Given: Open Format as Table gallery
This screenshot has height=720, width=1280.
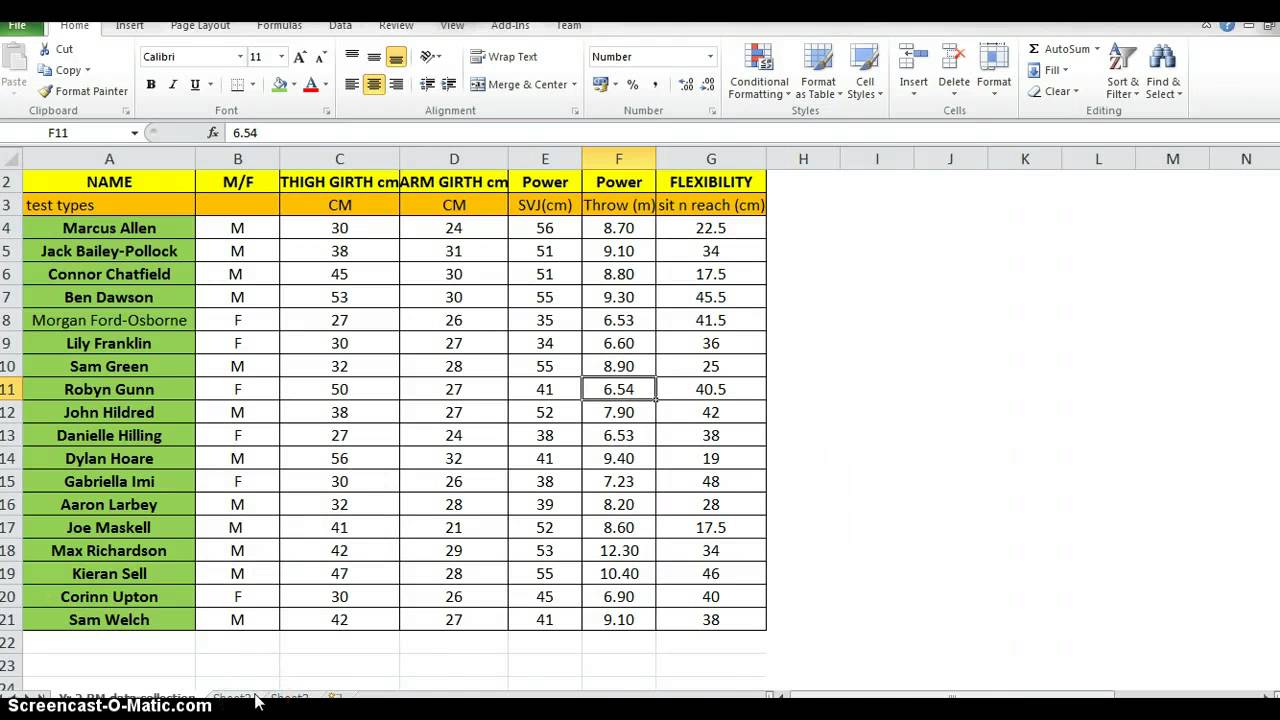Looking at the screenshot, I should [818, 71].
